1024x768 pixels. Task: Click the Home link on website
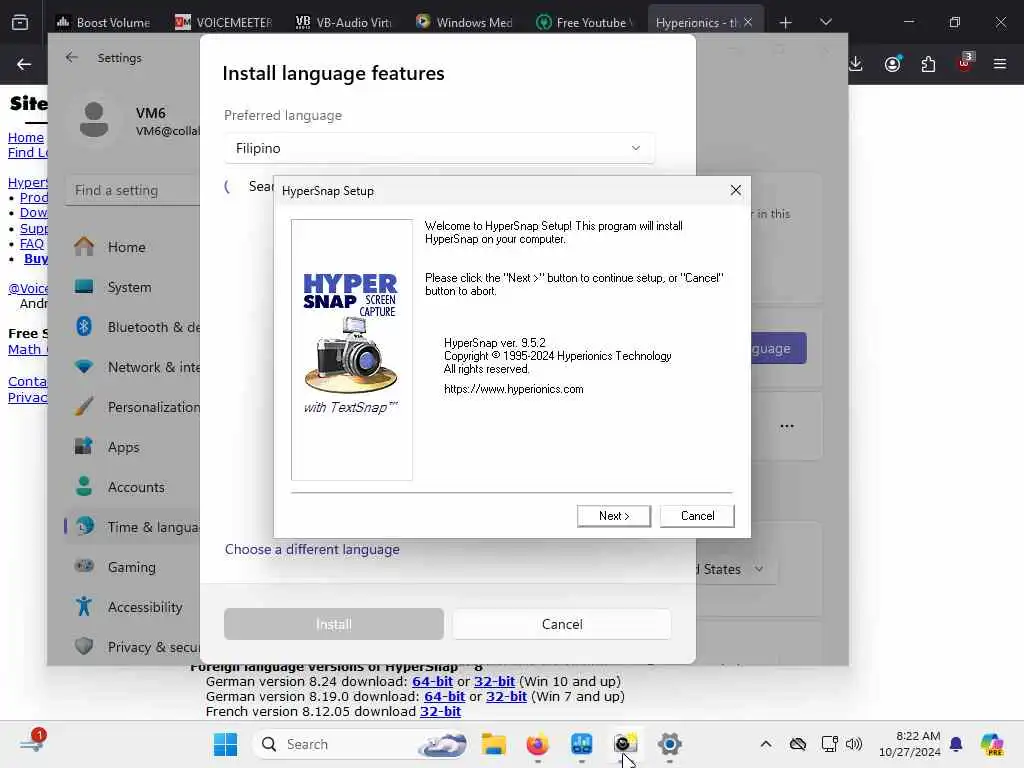(25, 138)
